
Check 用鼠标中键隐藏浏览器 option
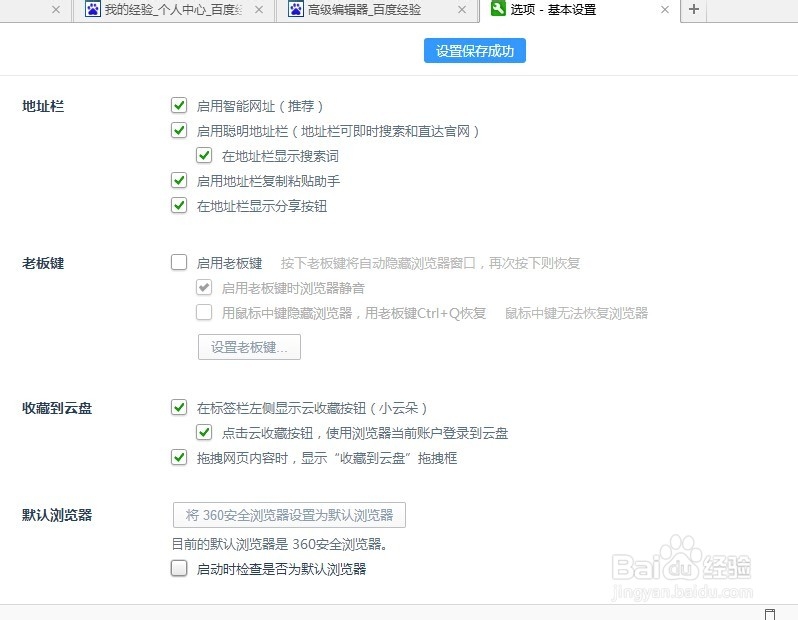coord(204,313)
